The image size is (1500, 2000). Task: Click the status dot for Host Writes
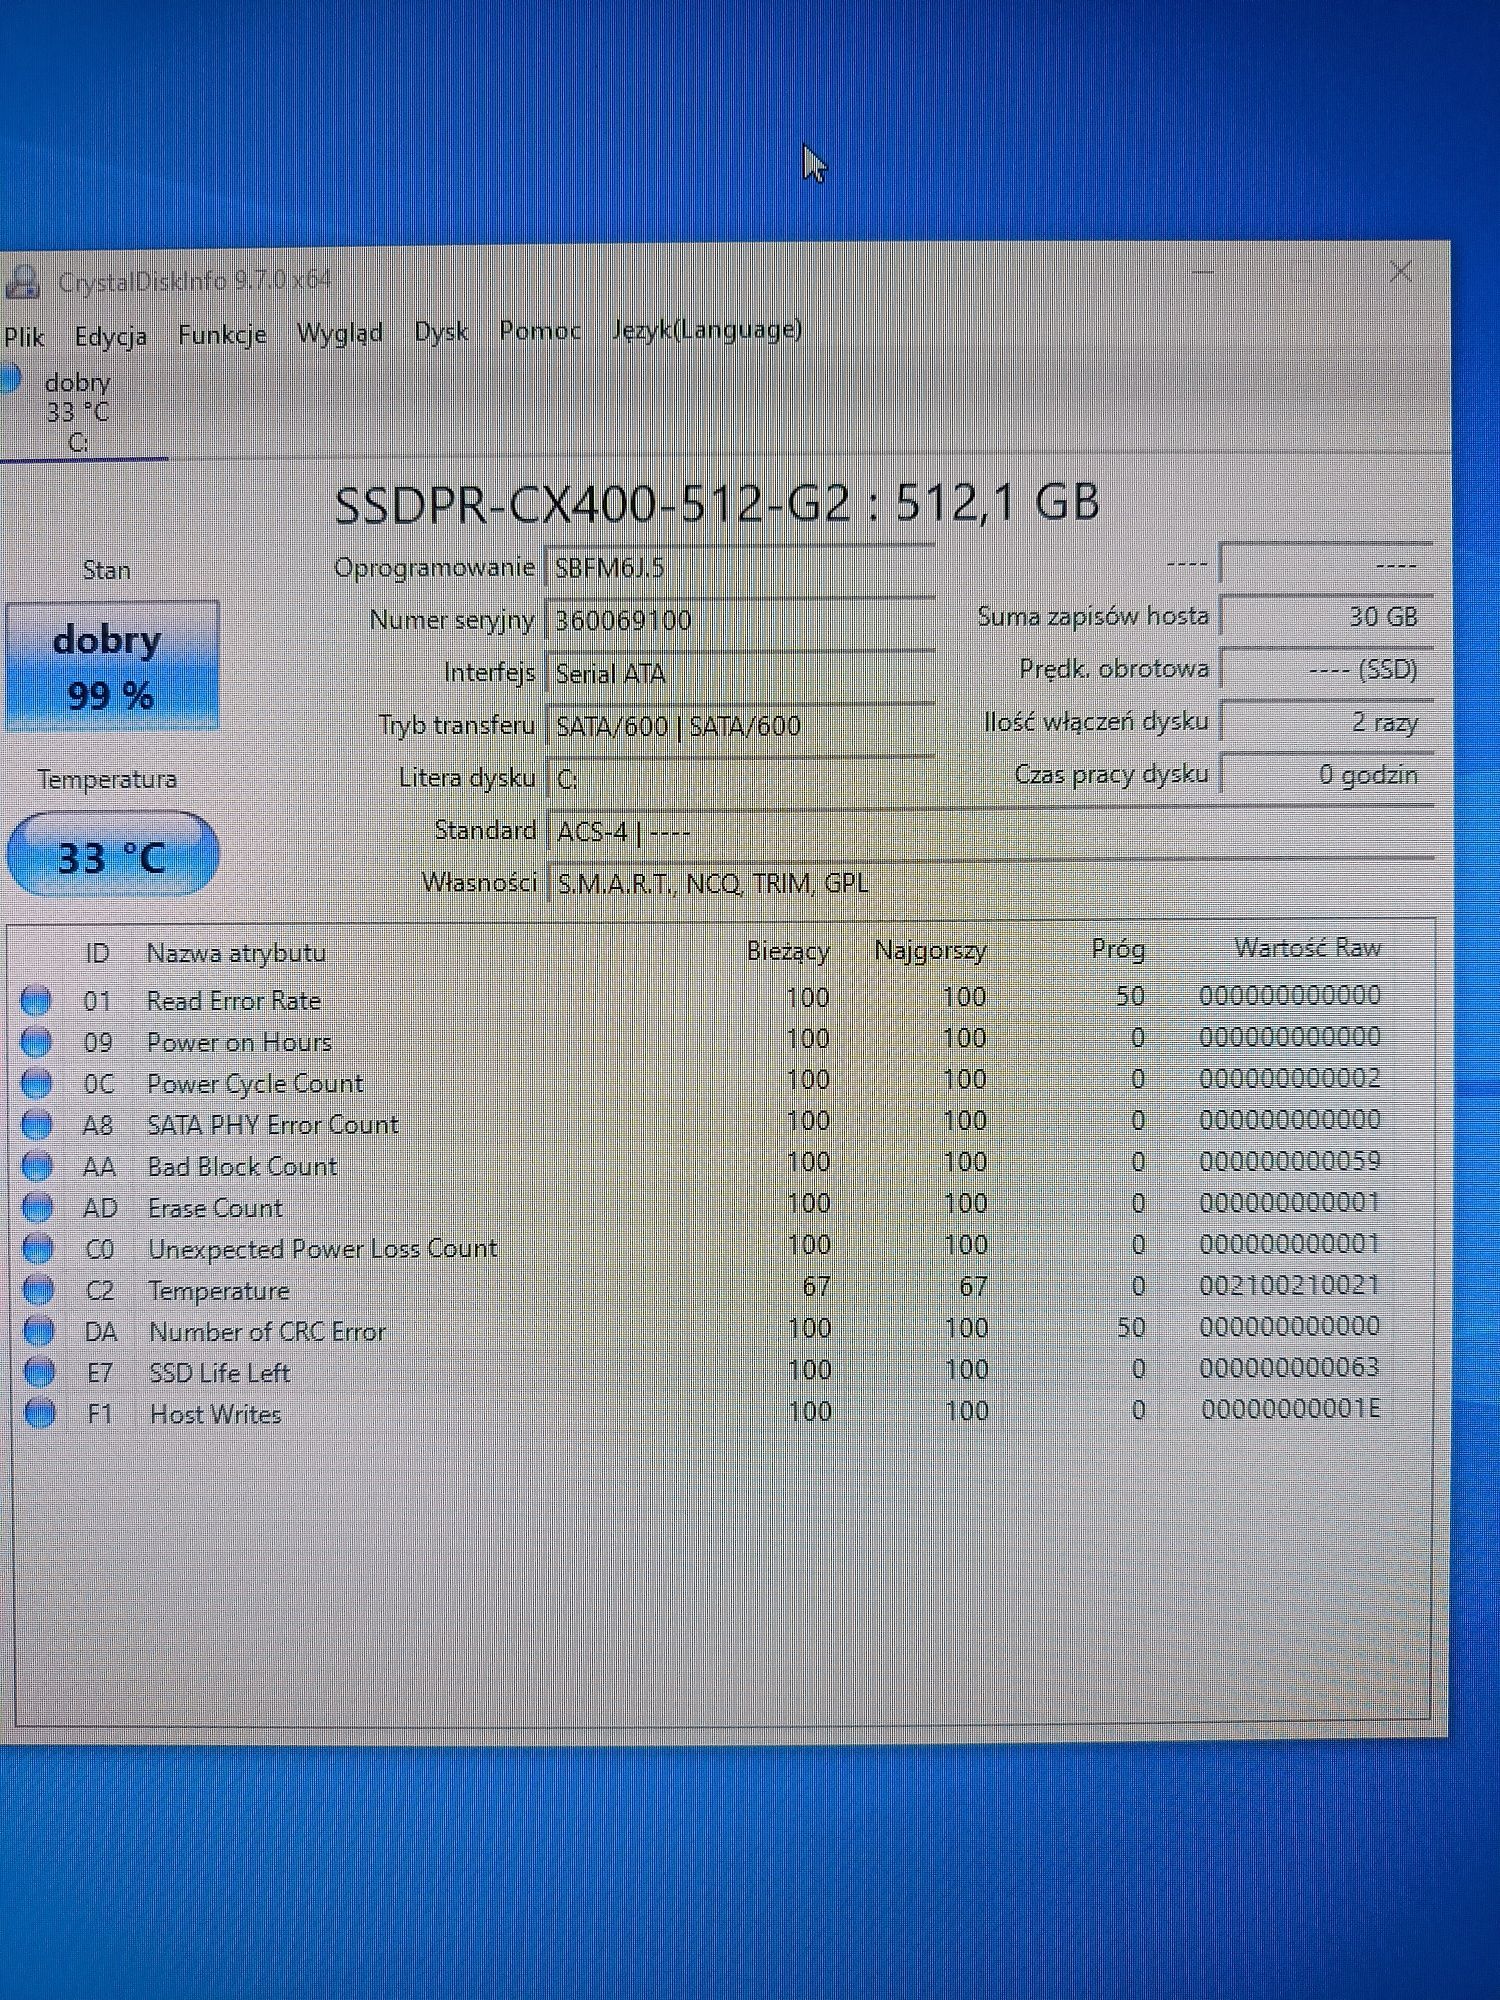point(40,1413)
